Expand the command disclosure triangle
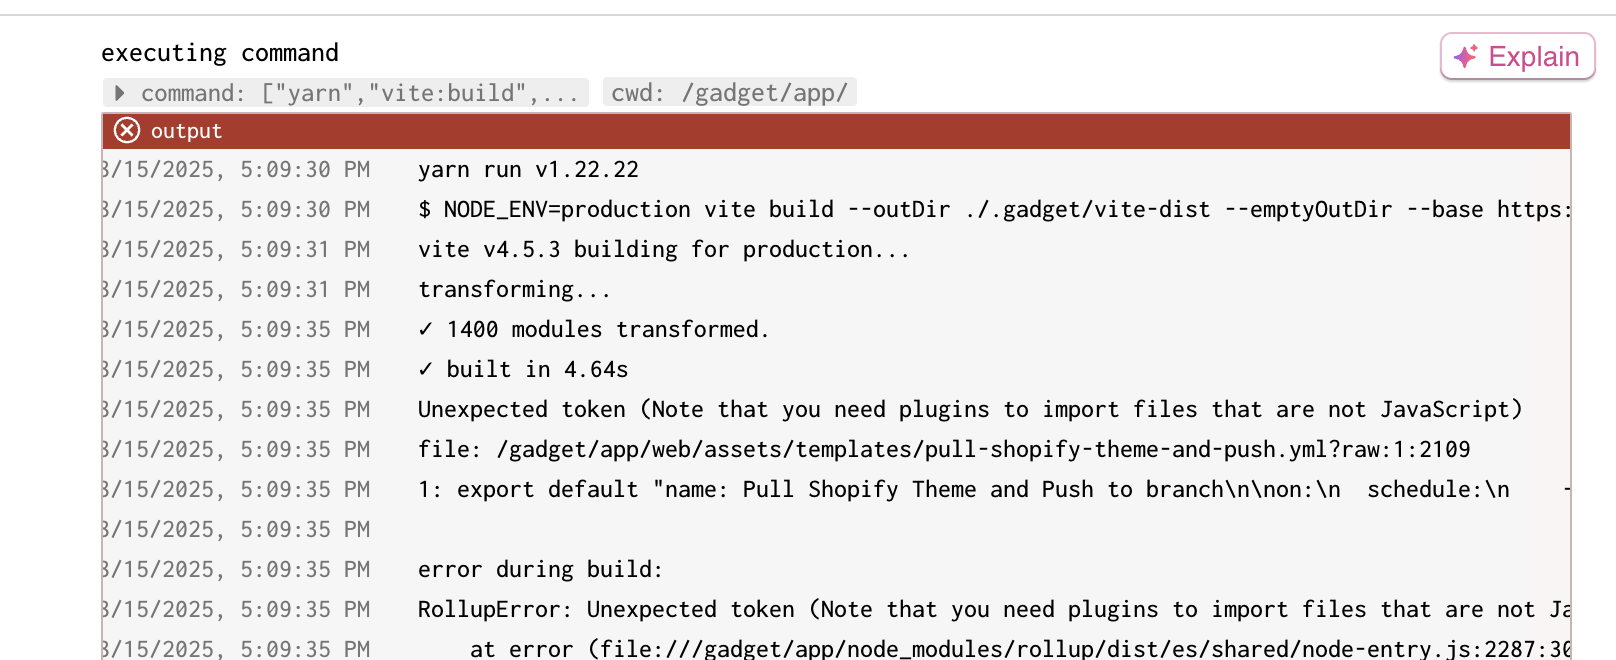The width and height of the screenshot is (1616, 660). point(120,93)
